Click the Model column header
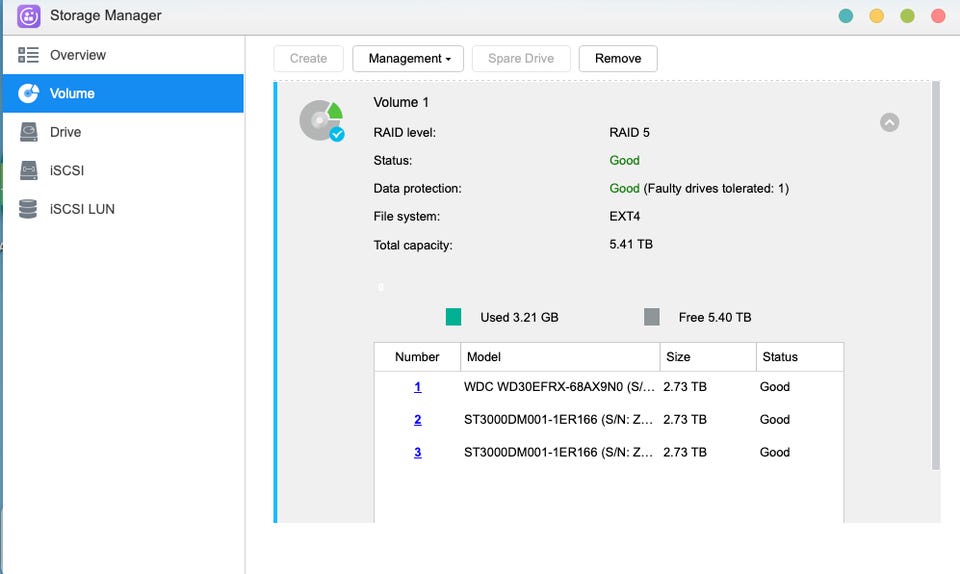Viewport: 960px width, 574px height. point(484,357)
